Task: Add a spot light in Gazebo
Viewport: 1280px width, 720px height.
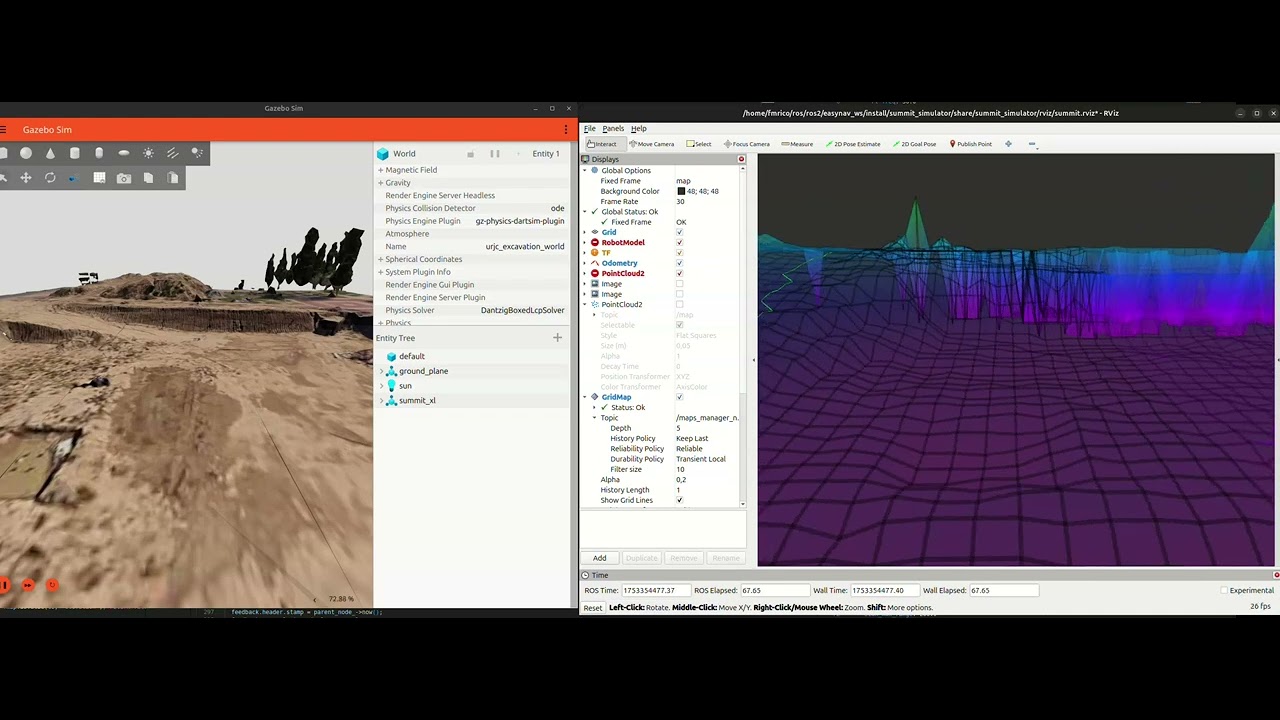Action: click(197, 153)
